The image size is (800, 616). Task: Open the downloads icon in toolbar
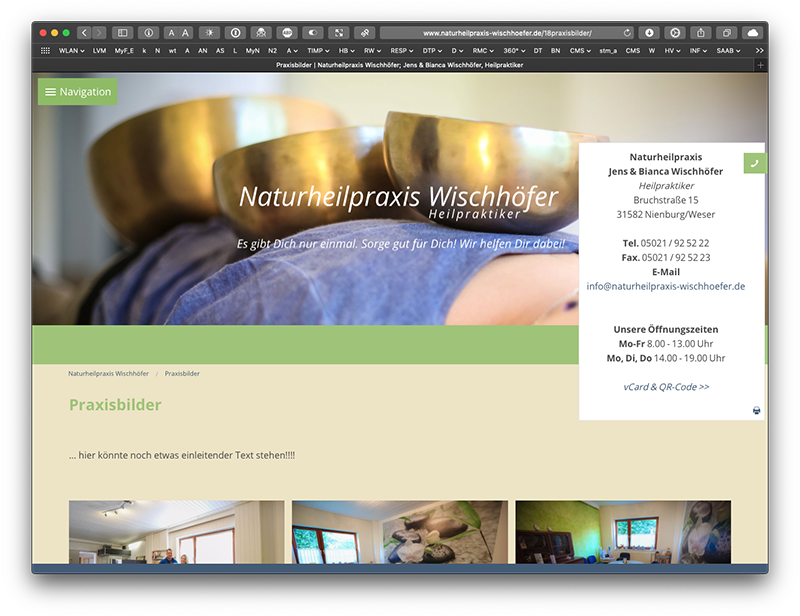(649, 33)
